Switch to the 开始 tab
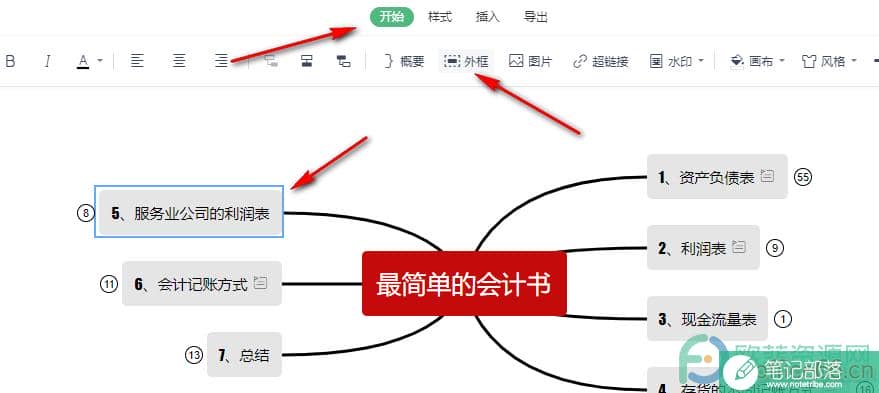The height and width of the screenshot is (393, 879). [x=391, y=17]
